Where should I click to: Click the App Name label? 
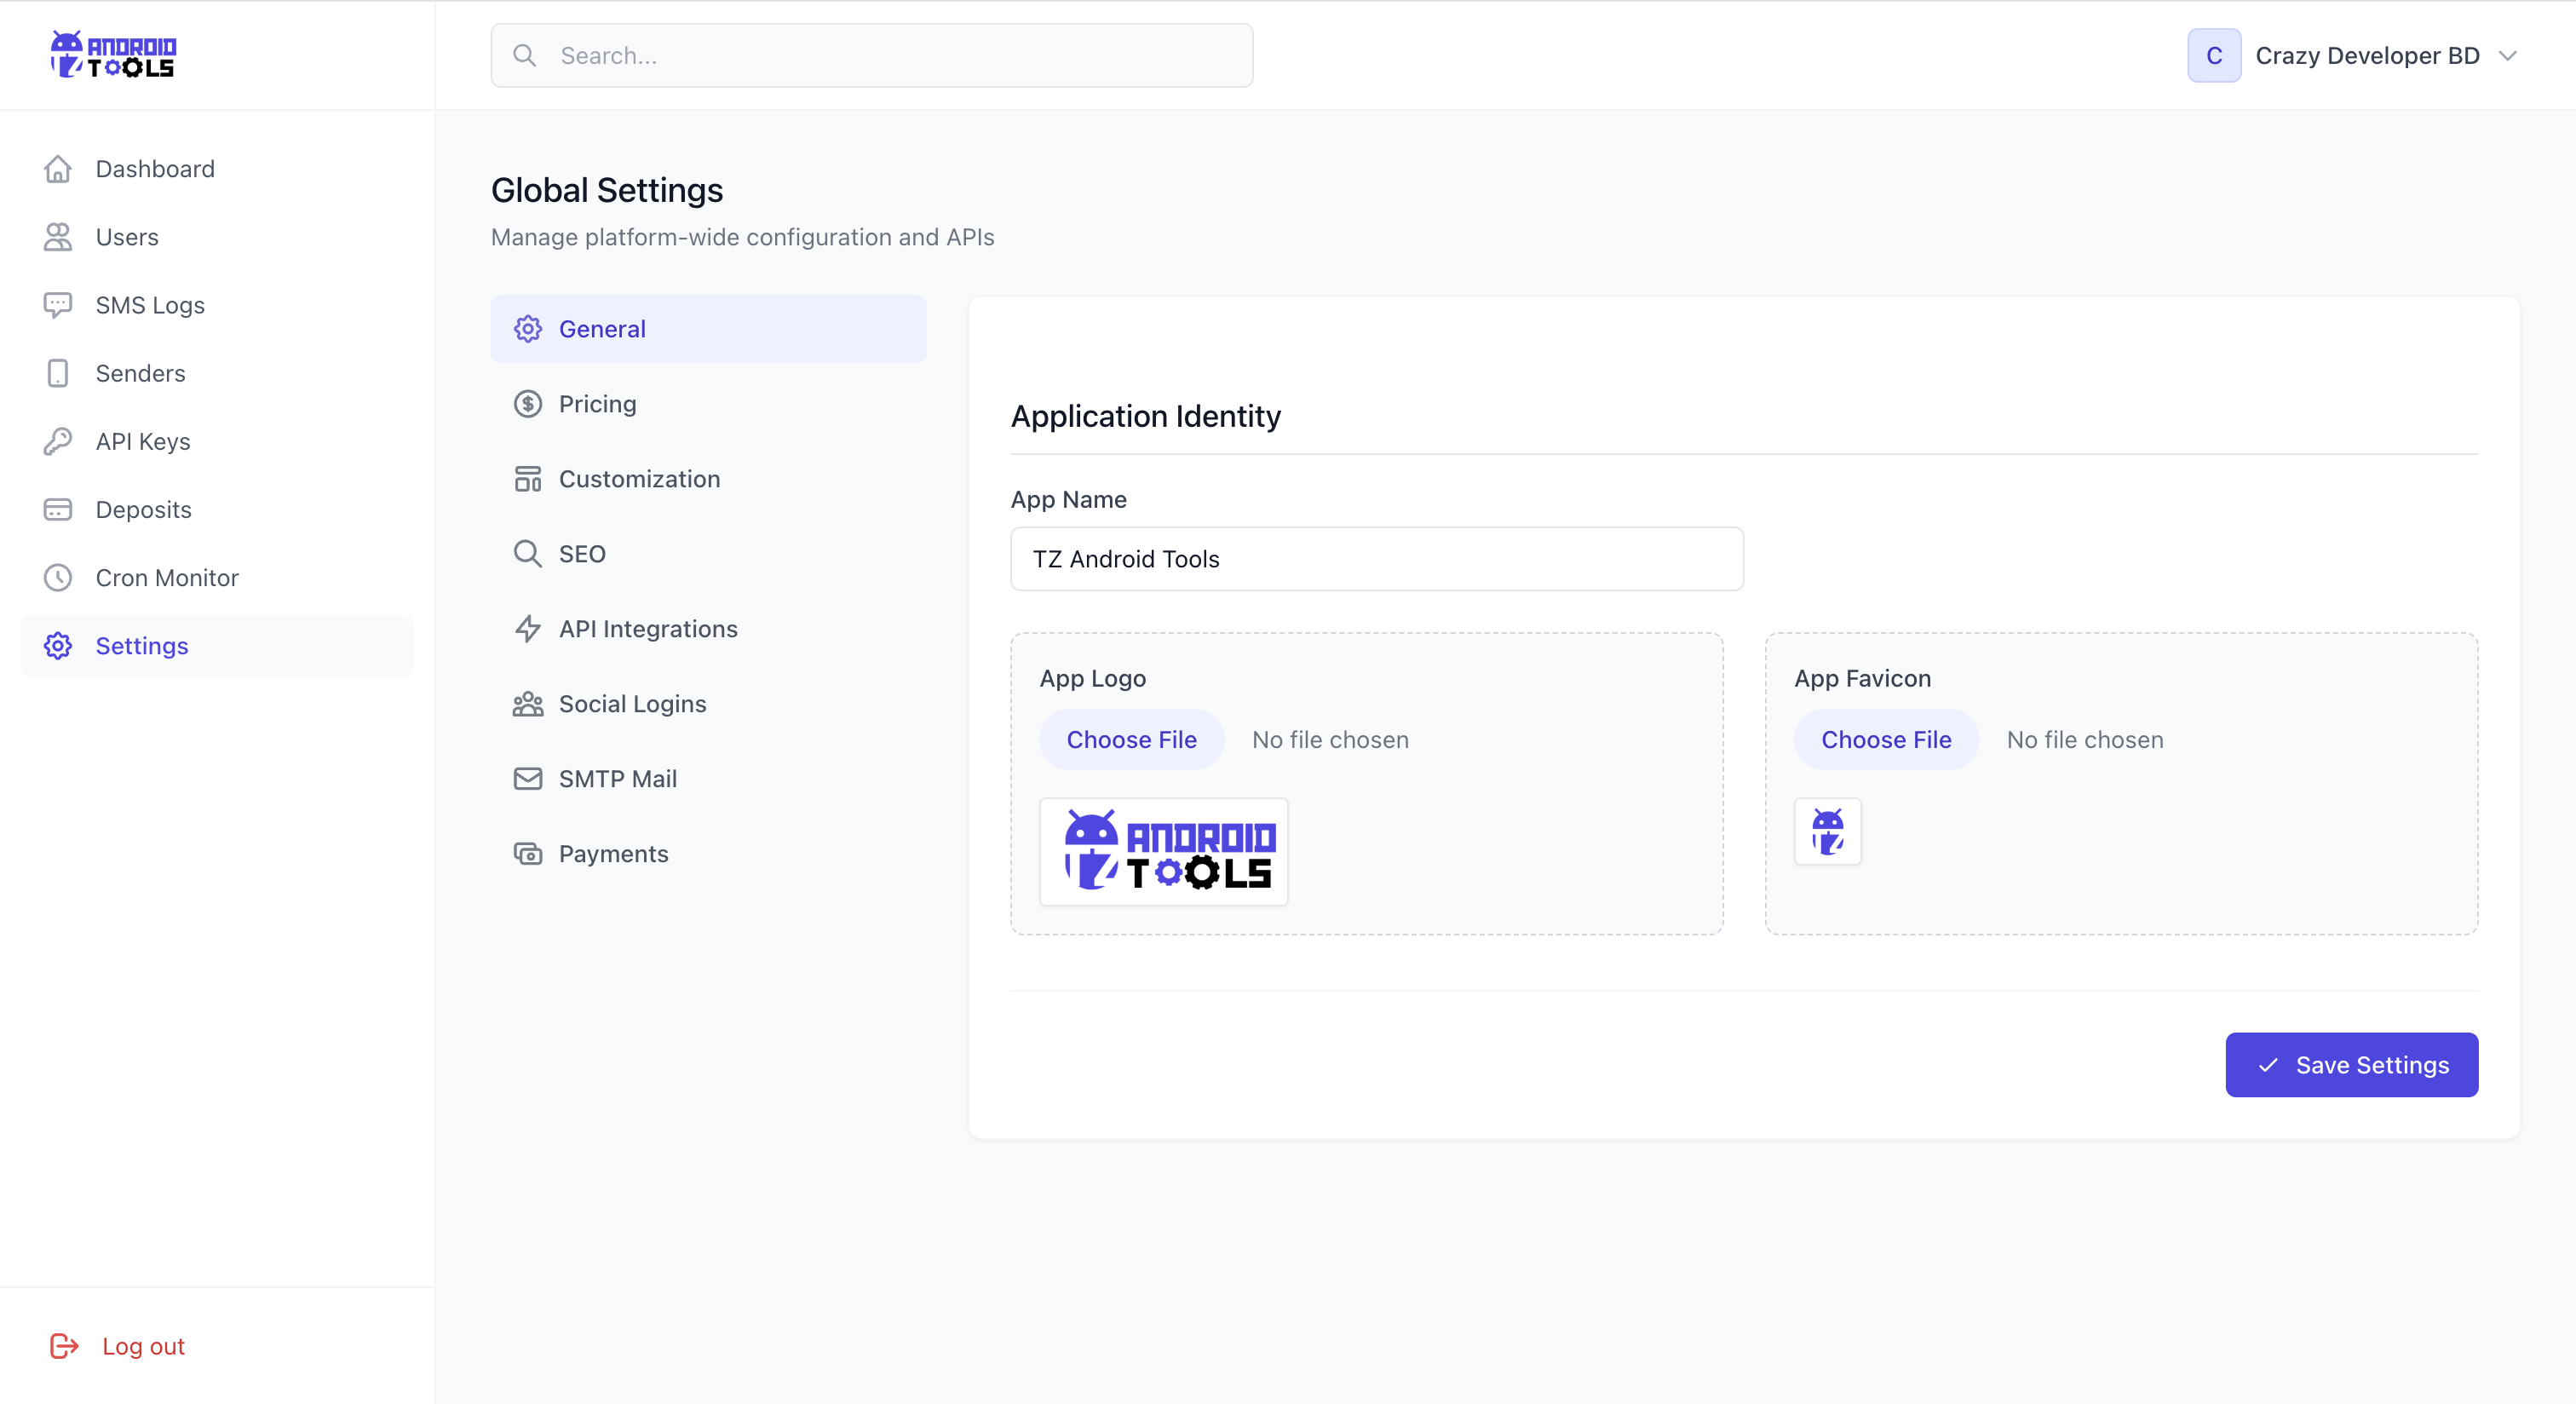(1068, 500)
